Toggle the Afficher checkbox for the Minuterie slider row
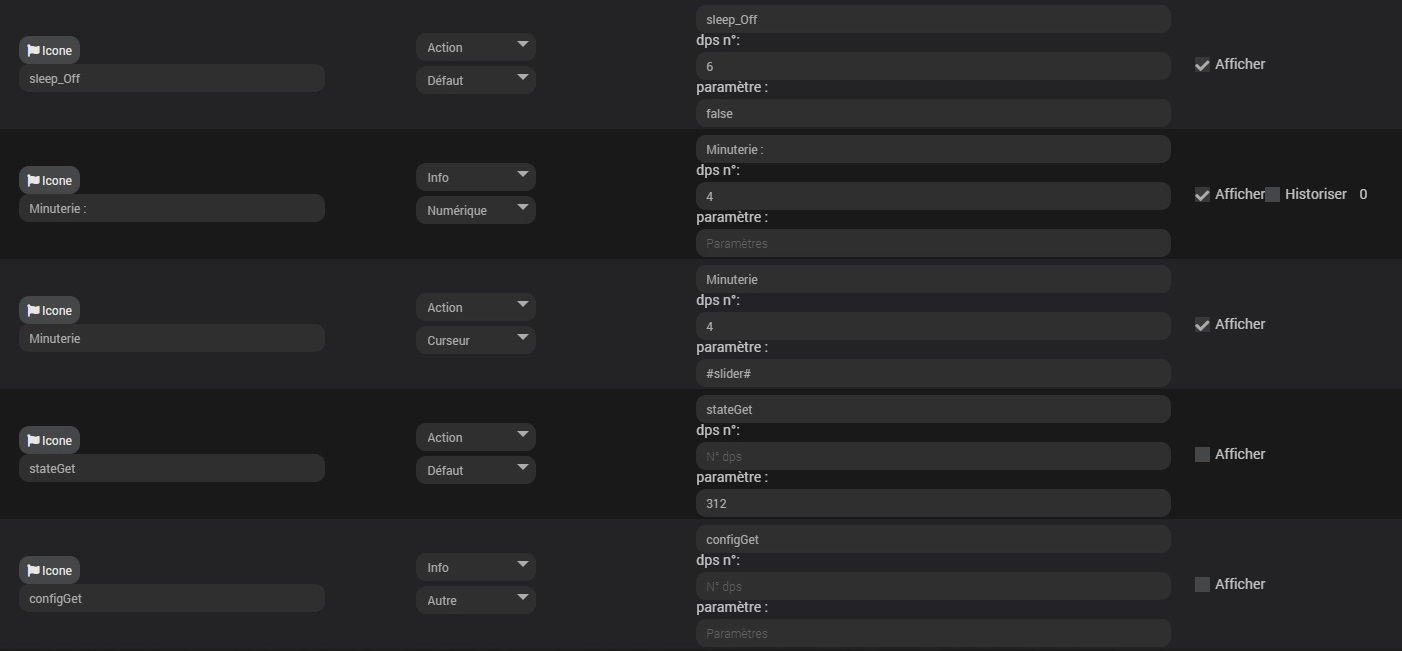The height and width of the screenshot is (651, 1402). pos(1202,325)
